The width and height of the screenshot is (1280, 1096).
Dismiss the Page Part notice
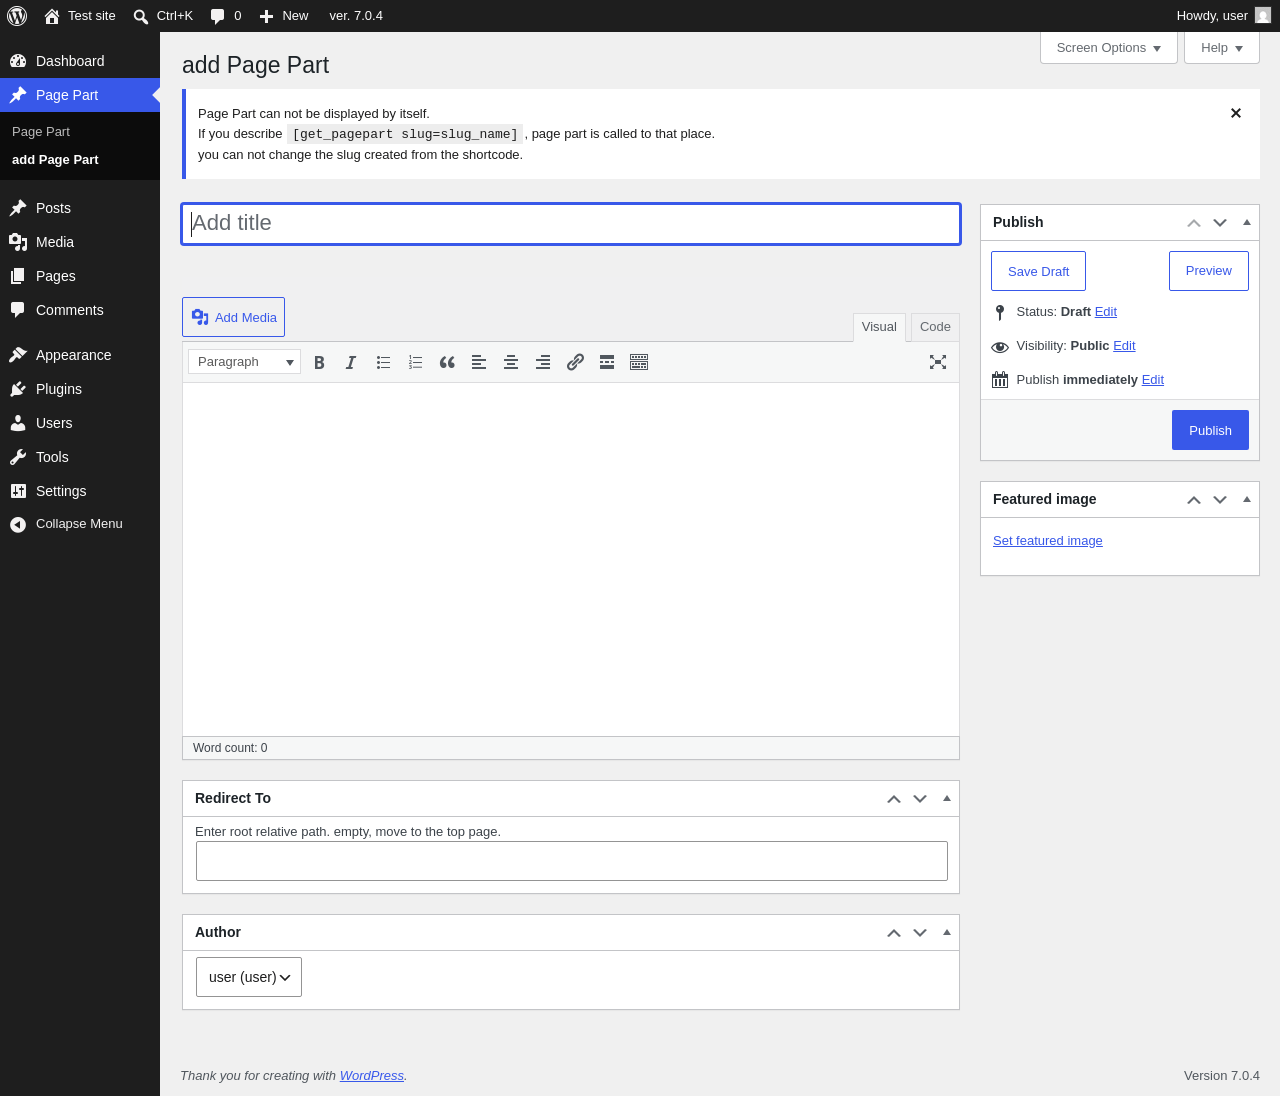pyautogui.click(x=1236, y=113)
